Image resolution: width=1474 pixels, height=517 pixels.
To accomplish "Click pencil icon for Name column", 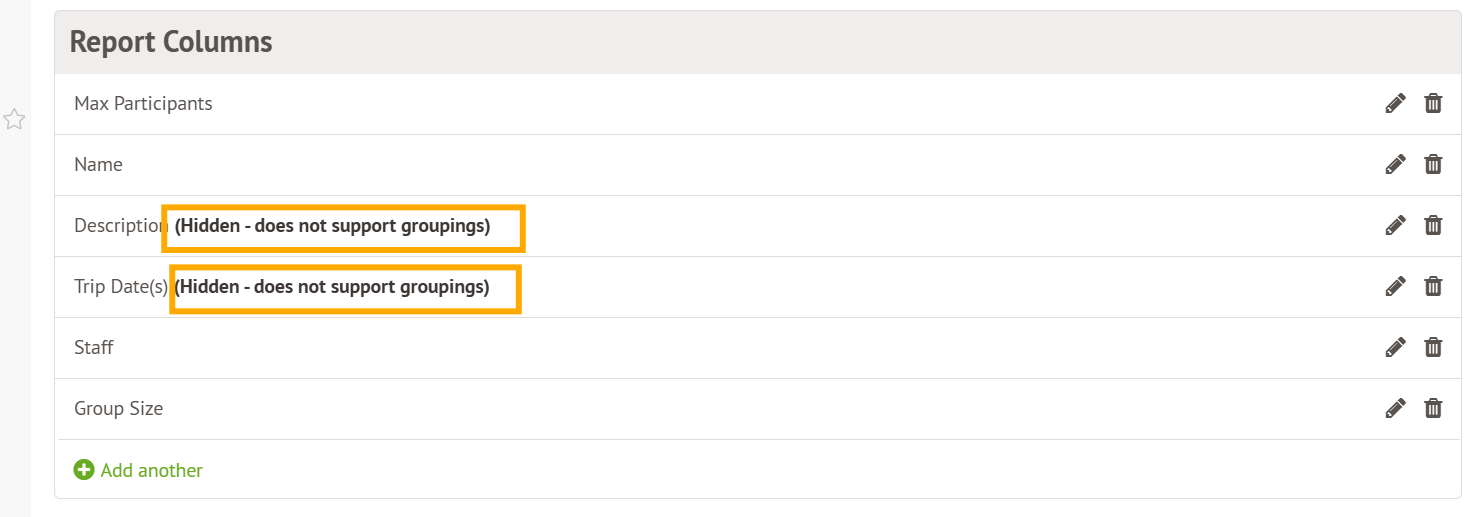I will 1395,165.
